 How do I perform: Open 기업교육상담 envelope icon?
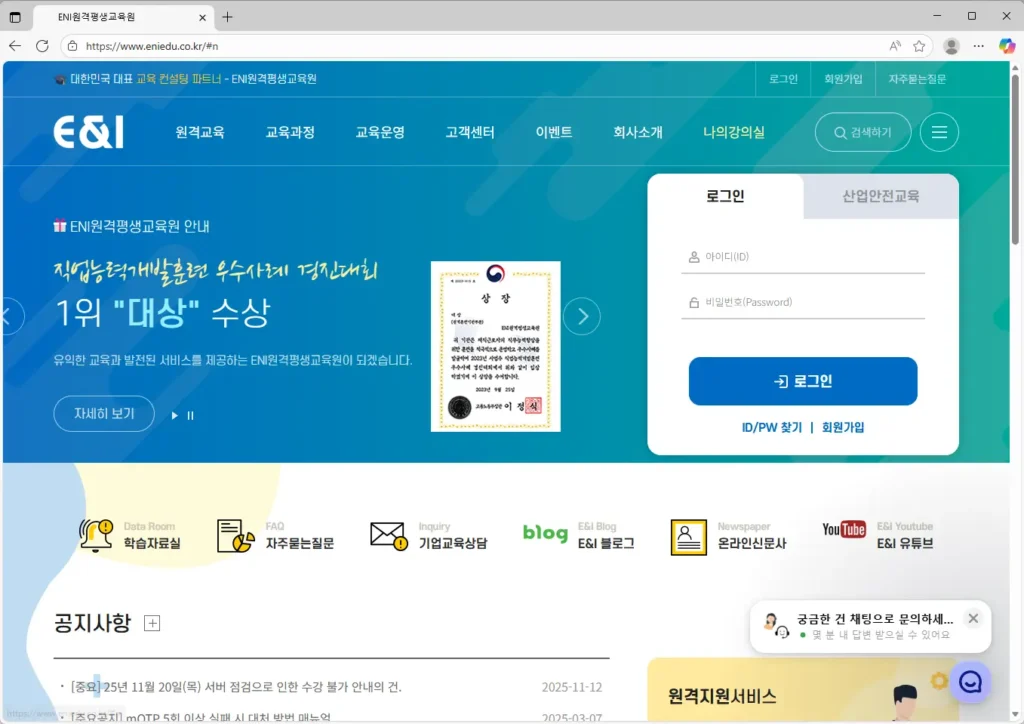click(x=389, y=535)
